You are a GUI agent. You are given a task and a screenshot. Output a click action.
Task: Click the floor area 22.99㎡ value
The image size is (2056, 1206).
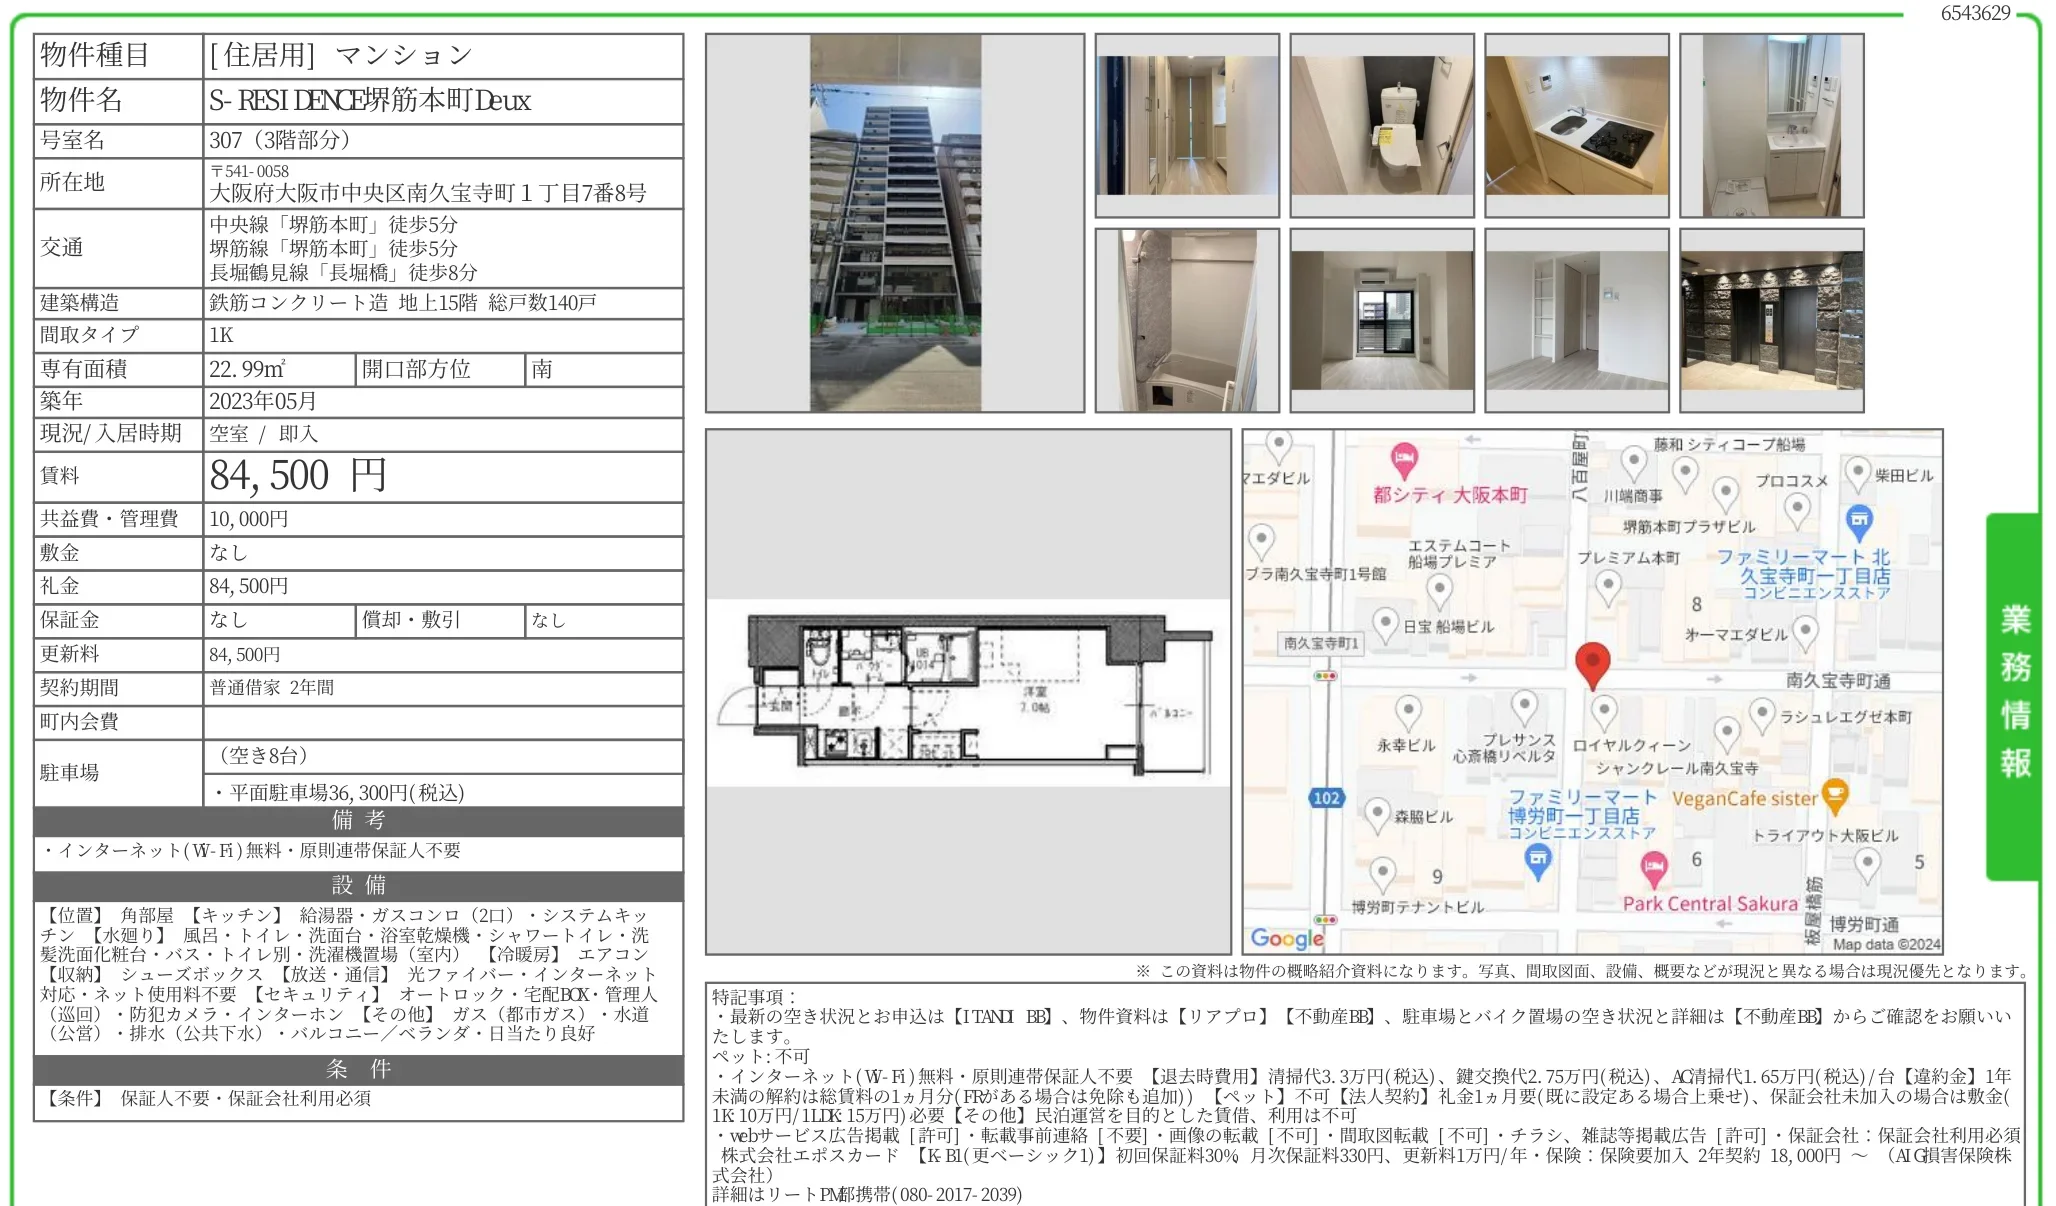click(x=247, y=369)
